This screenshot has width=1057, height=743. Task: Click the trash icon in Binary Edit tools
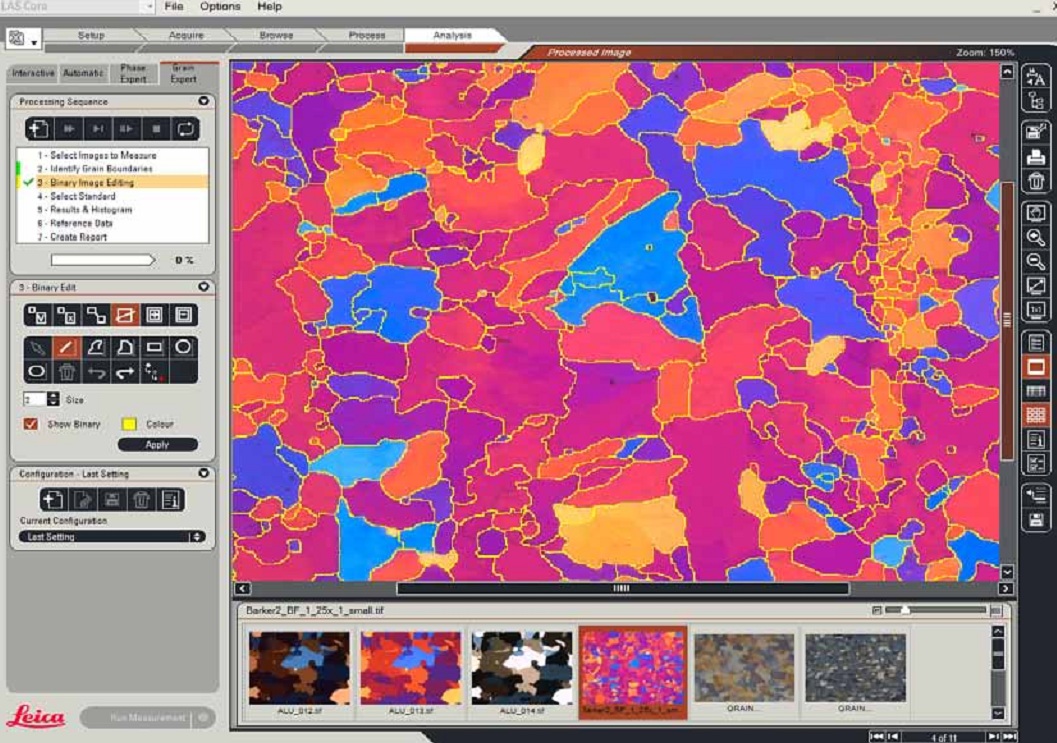67,372
